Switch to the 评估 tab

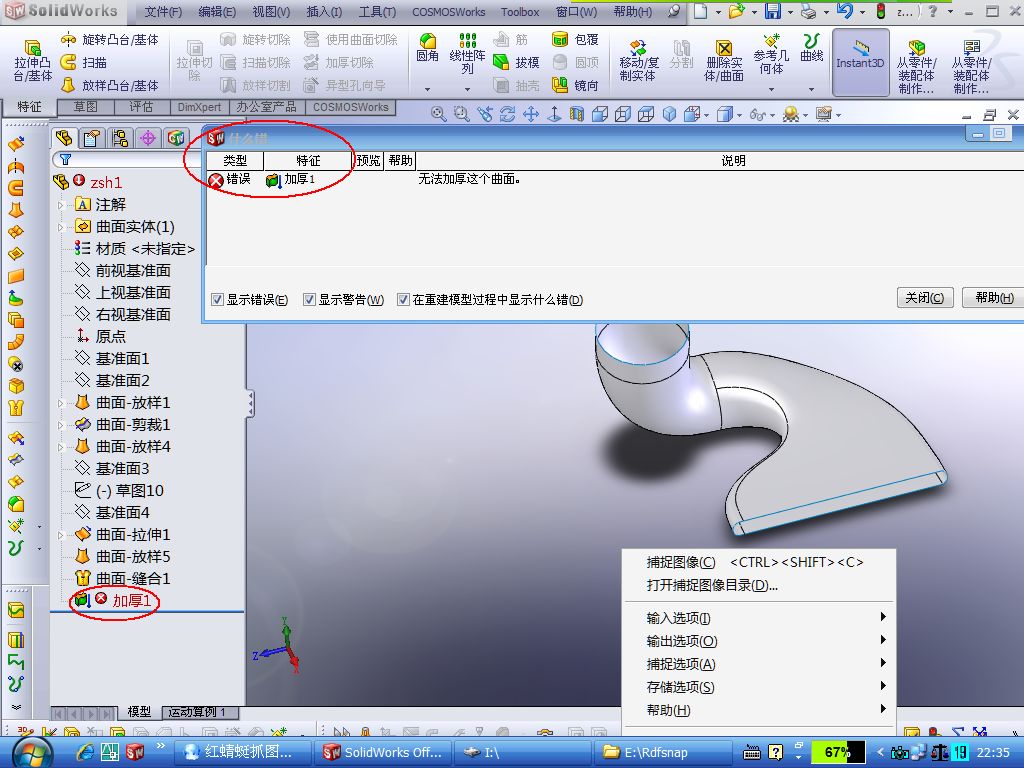tap(141, 106)
